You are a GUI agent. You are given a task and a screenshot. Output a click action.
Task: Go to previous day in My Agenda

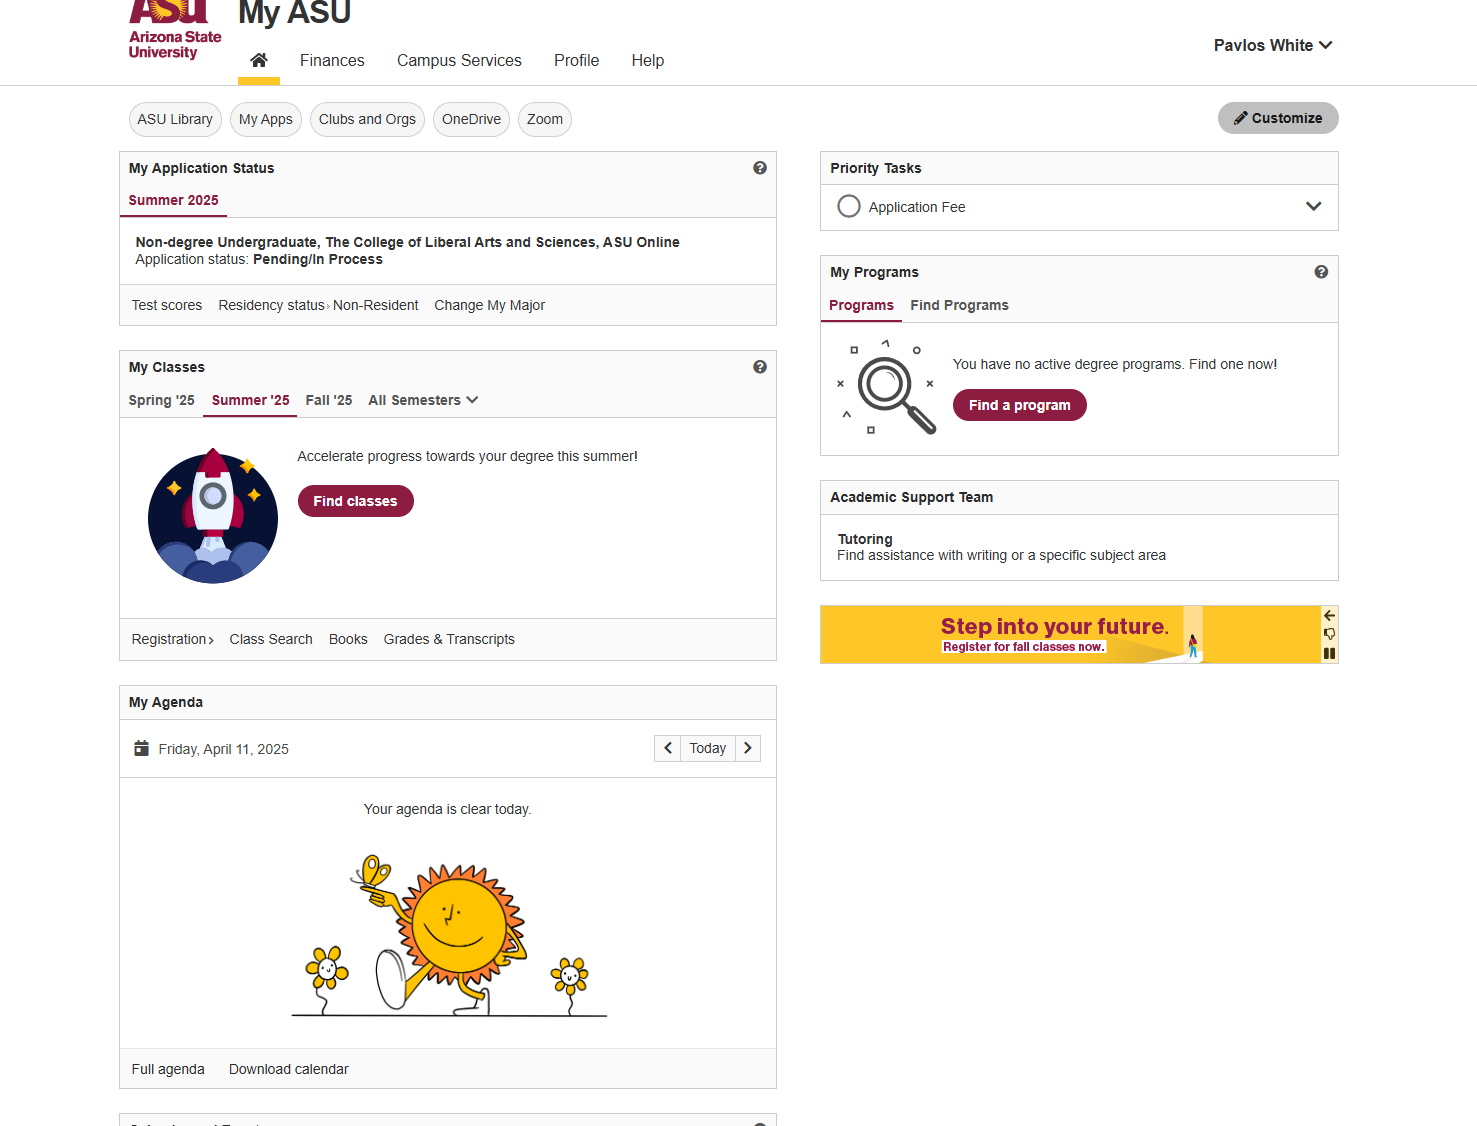(668, 748)
